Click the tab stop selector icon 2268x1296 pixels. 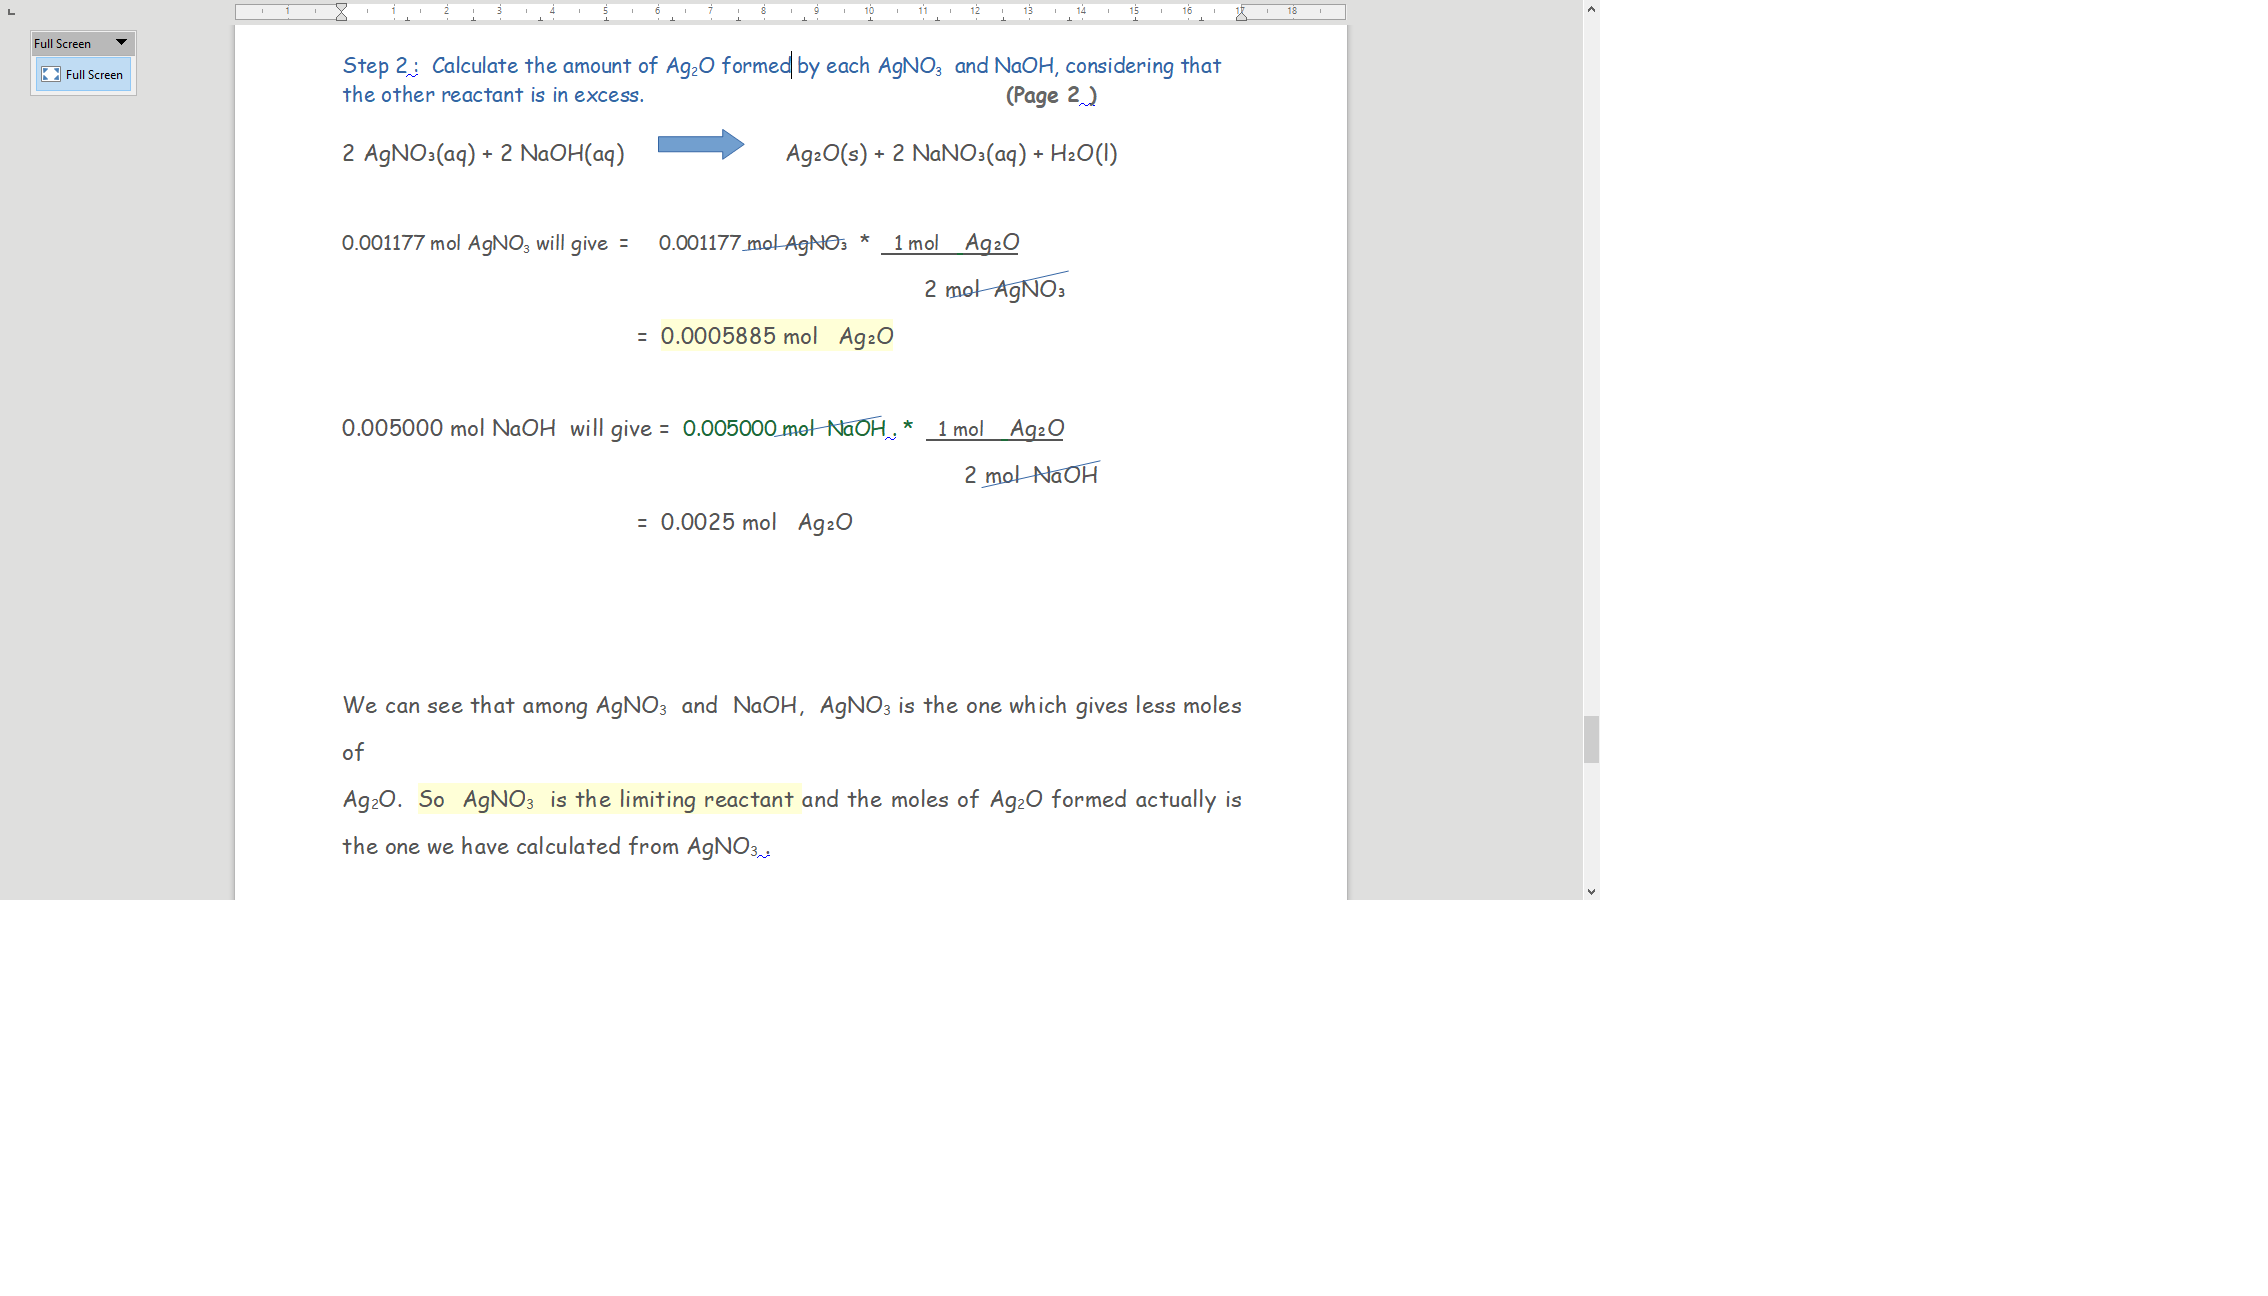point(11,12)
